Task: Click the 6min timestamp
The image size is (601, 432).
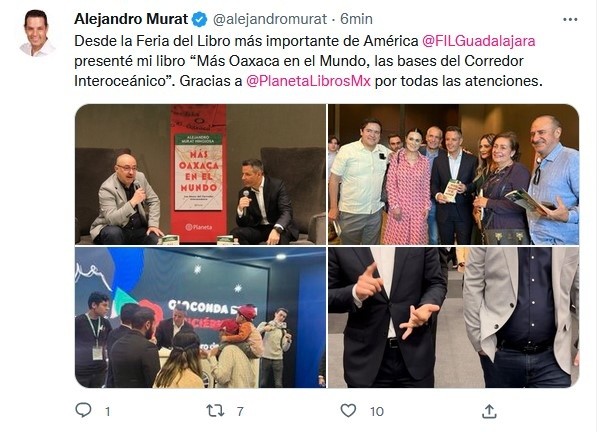Action: pos(356,19)
